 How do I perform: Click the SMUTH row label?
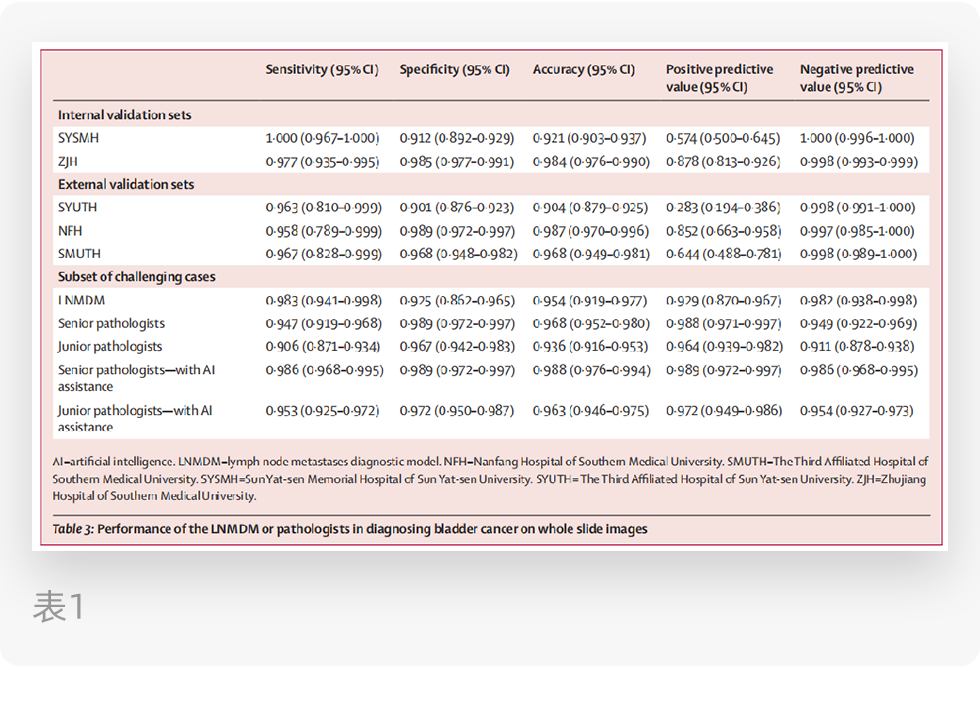(79, 254)
